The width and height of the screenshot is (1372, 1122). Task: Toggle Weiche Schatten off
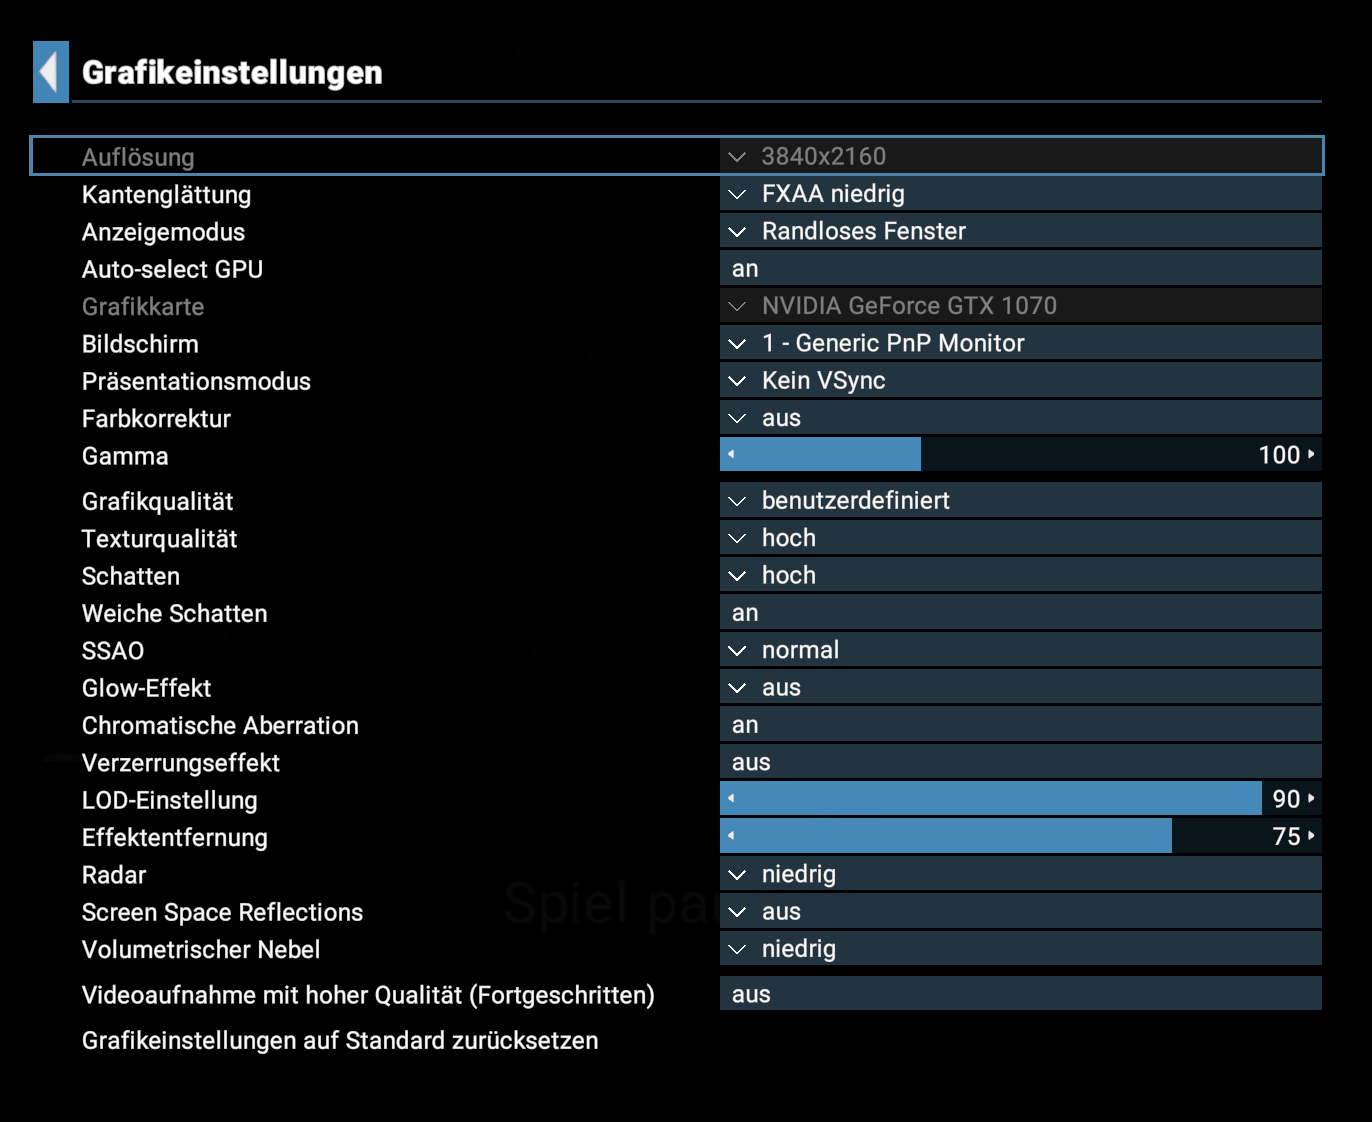(x=1021, y=612)
